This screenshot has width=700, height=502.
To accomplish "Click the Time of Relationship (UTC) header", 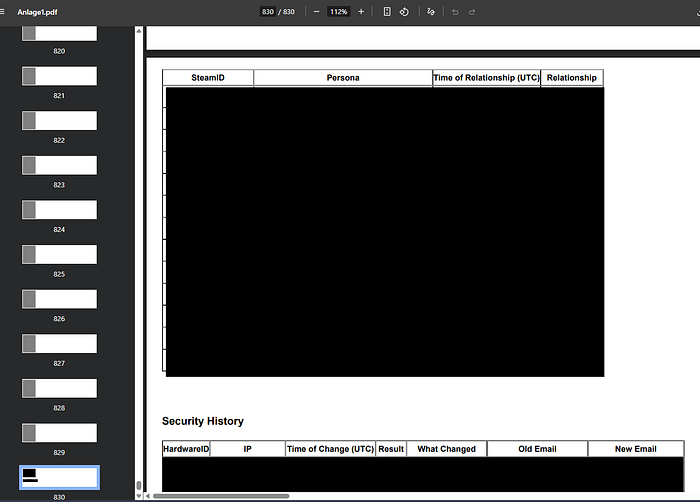I will [486, 78].
